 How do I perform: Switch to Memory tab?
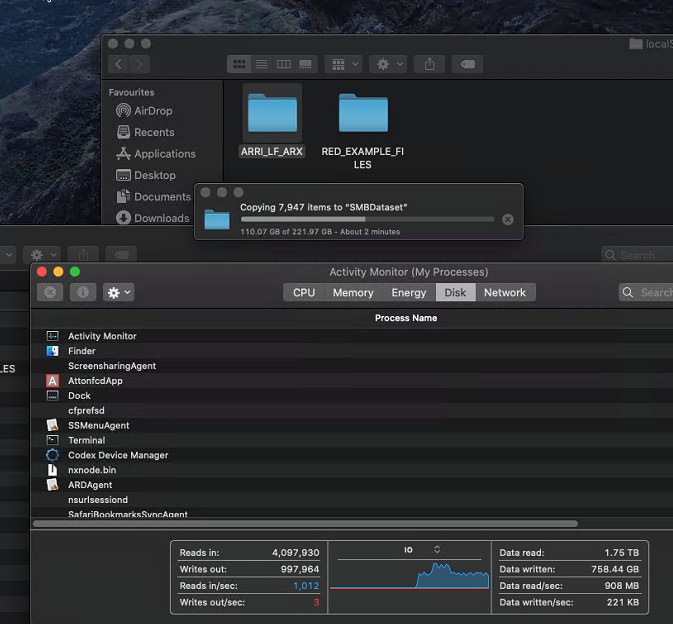coord(353,292)
